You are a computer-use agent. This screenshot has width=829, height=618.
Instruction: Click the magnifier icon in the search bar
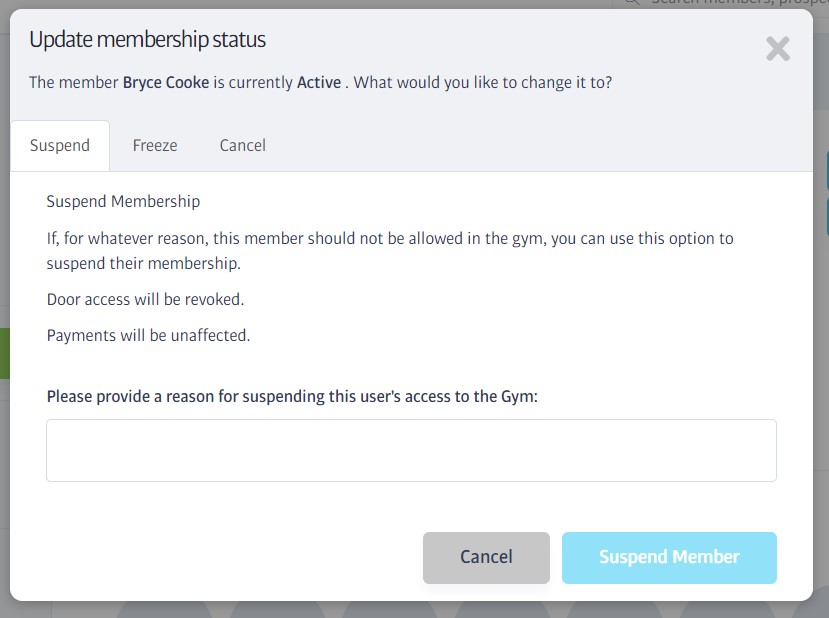[x=631, y=3]
